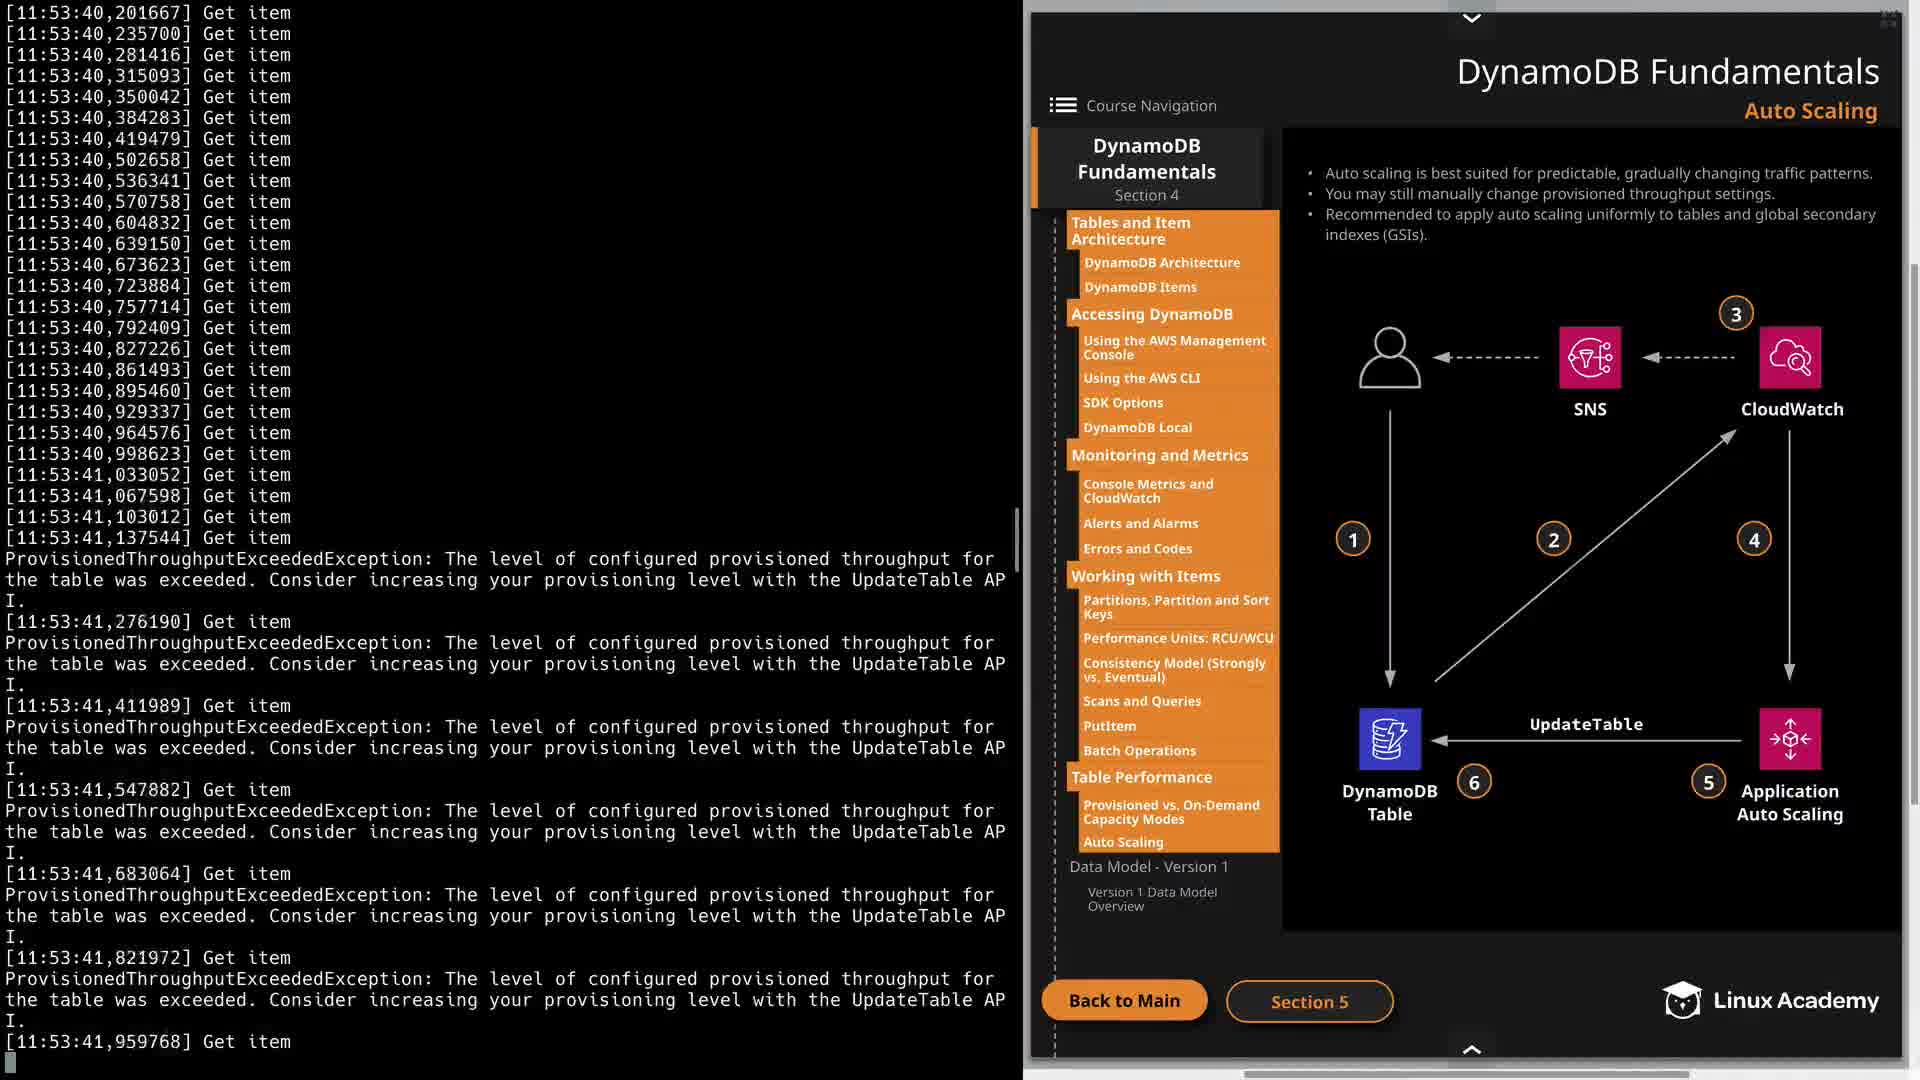The image size is (1920, 1080).
Task: Click the SNS service icon
Action: [x=1589, y=357]
